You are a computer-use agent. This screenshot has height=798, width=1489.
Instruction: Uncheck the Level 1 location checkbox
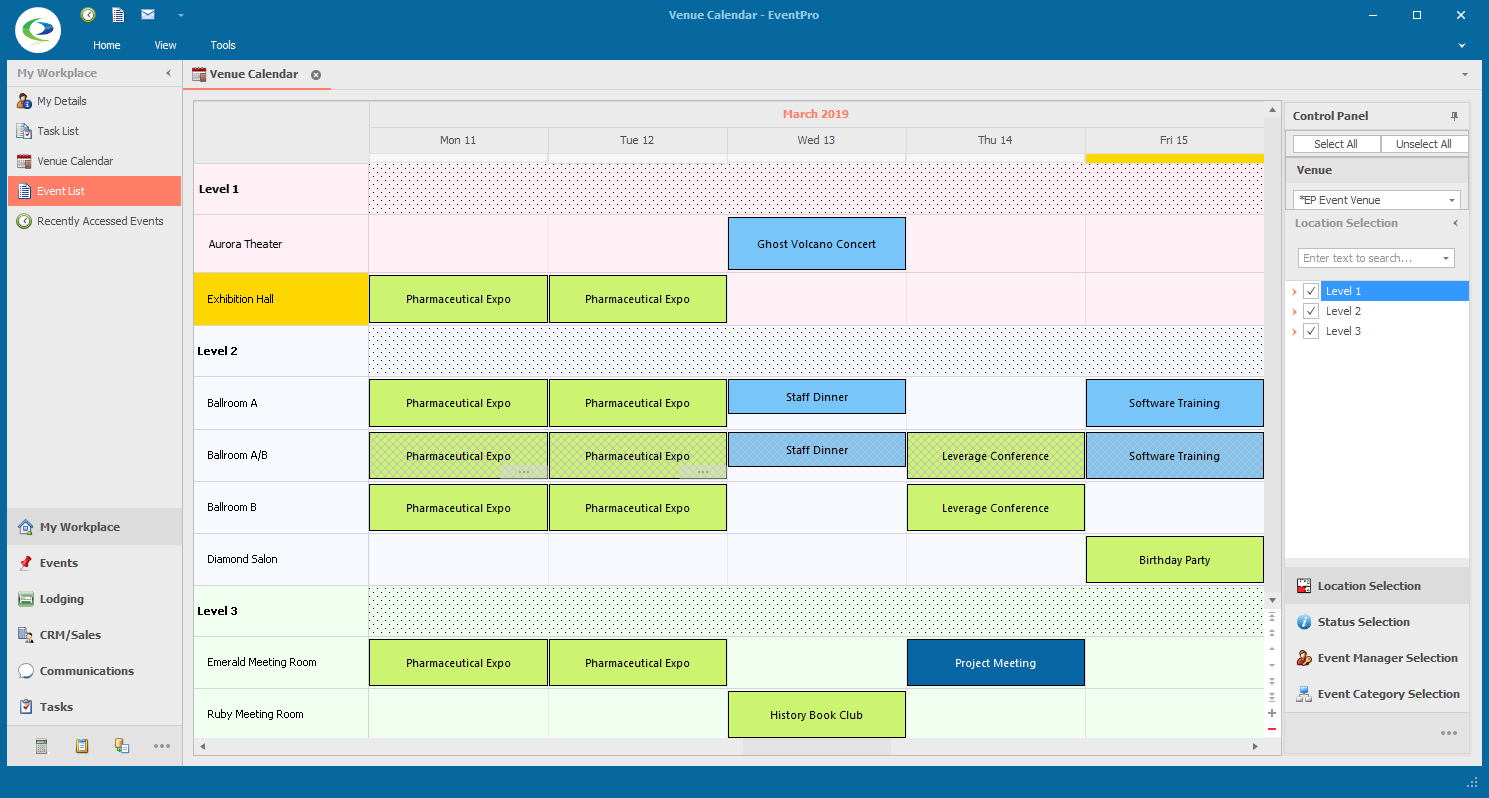coord(1311,291)
